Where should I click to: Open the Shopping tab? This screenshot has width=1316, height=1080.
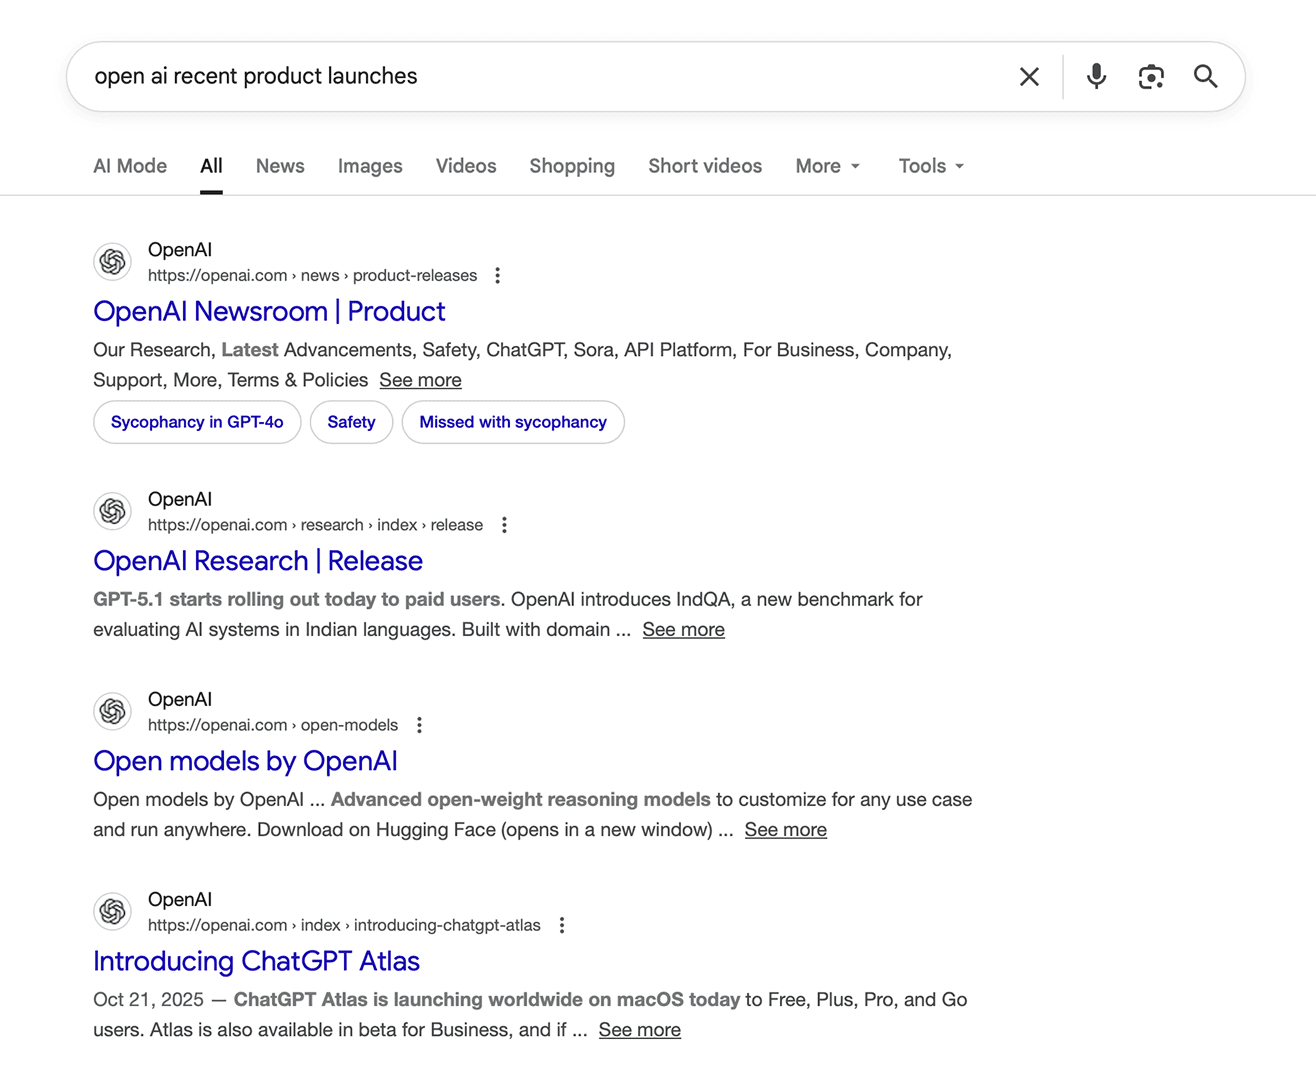tap(572, 166)
